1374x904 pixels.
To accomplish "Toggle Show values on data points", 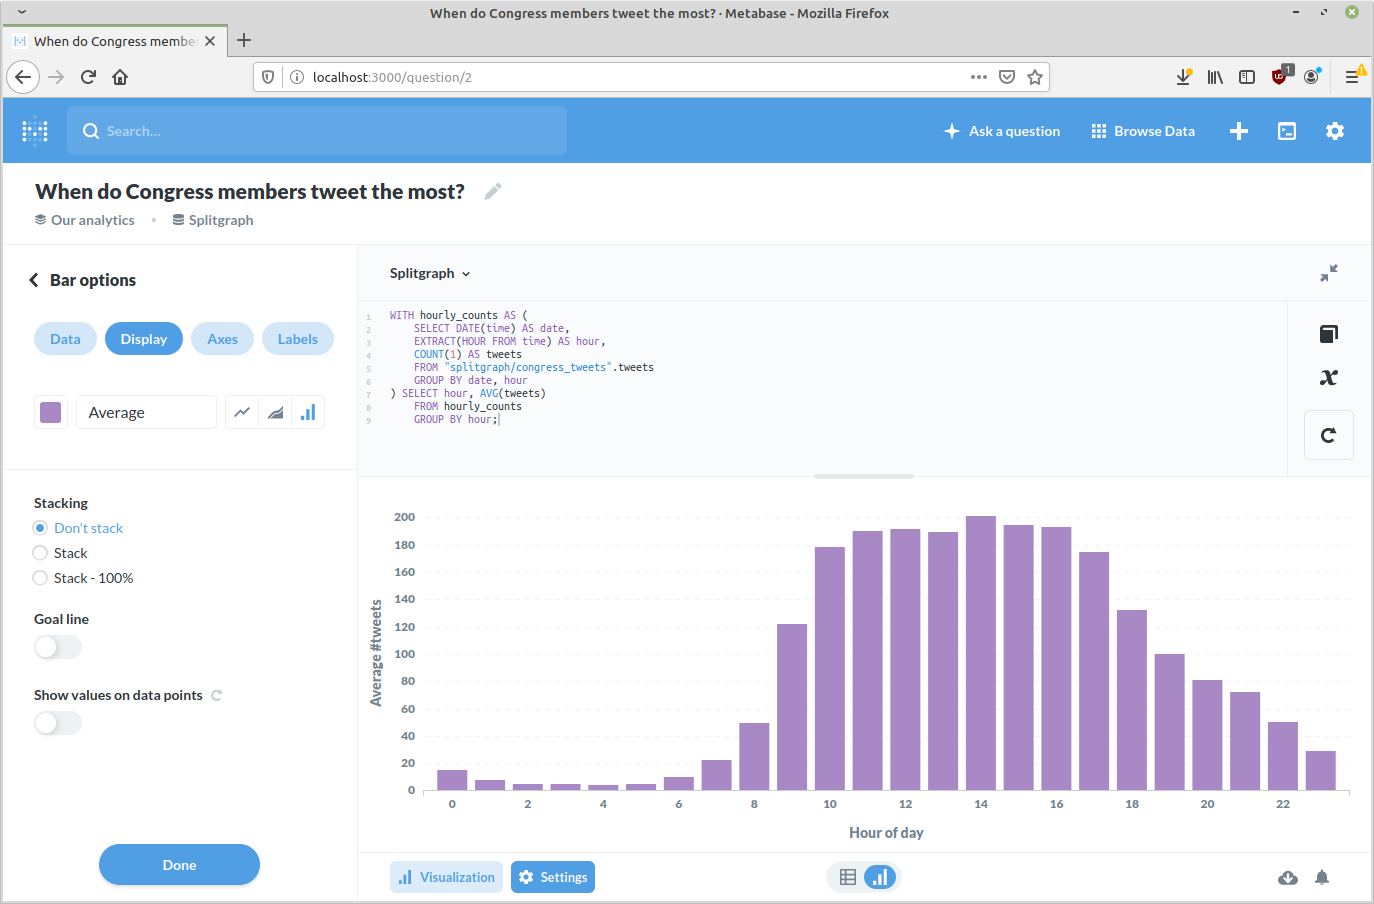I will (58, 723).
